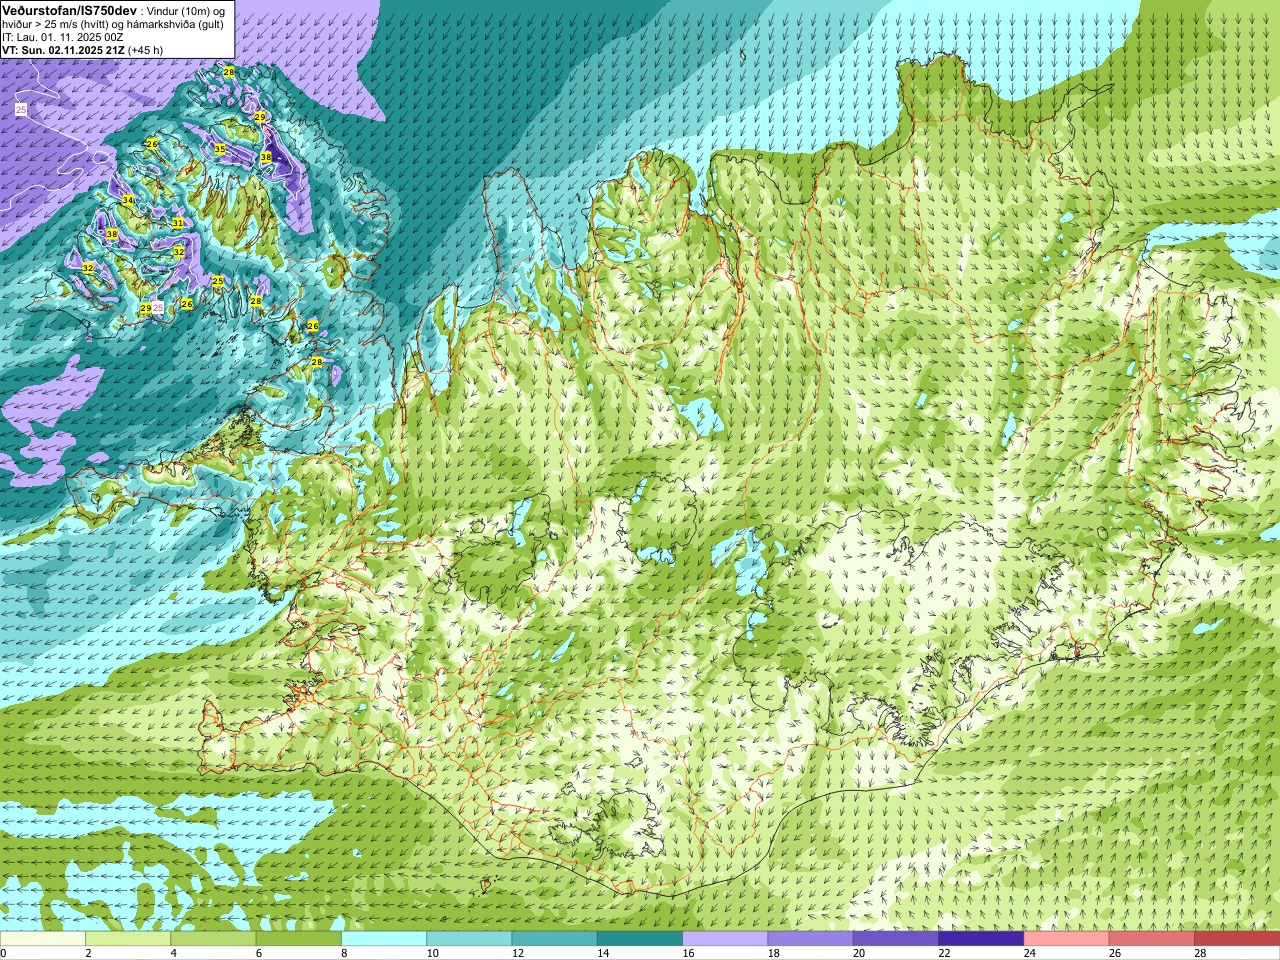
Task: Click the legend tick label '6'
Action: click(x=259, y=953)
